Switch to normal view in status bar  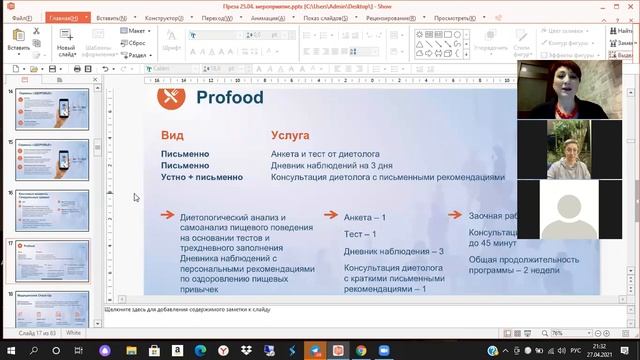point(507,333)
